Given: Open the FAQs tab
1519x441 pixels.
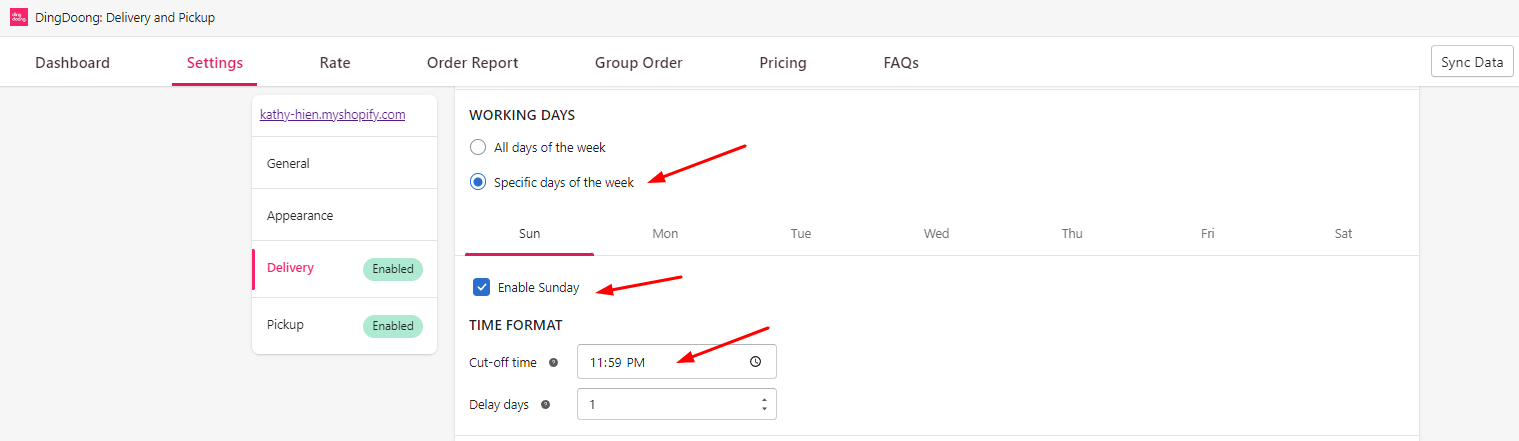Looking at the screenshot, I should point(900,63).
